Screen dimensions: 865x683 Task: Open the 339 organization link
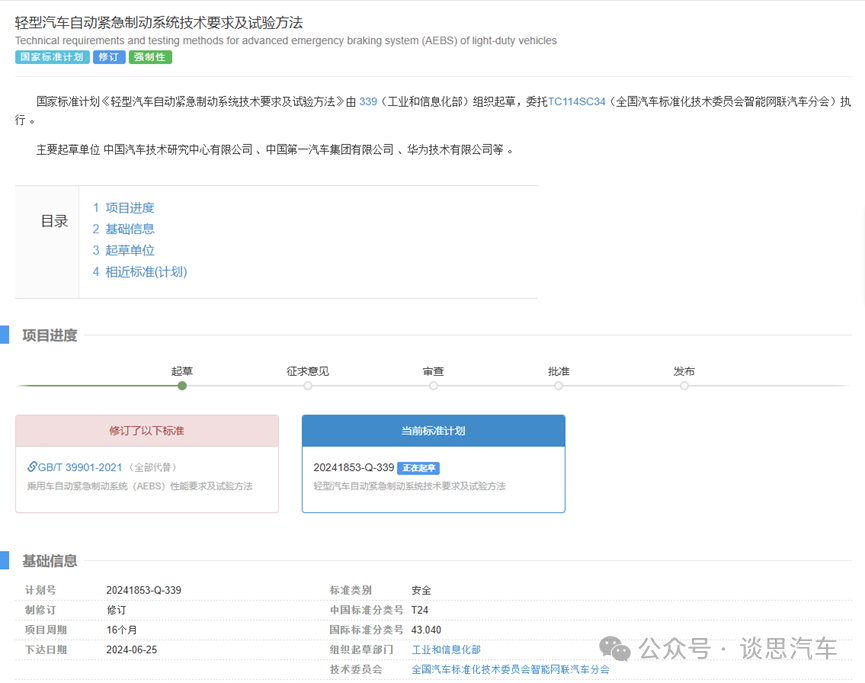(369, 101)
